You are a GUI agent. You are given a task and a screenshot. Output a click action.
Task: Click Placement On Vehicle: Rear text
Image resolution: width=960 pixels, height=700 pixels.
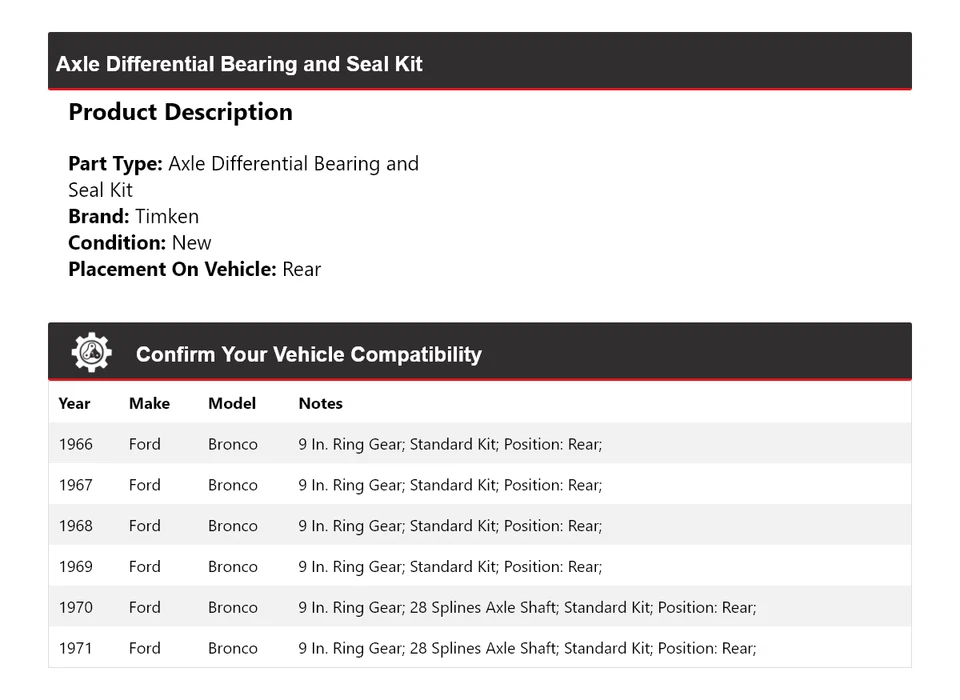(x=194, y=269)
